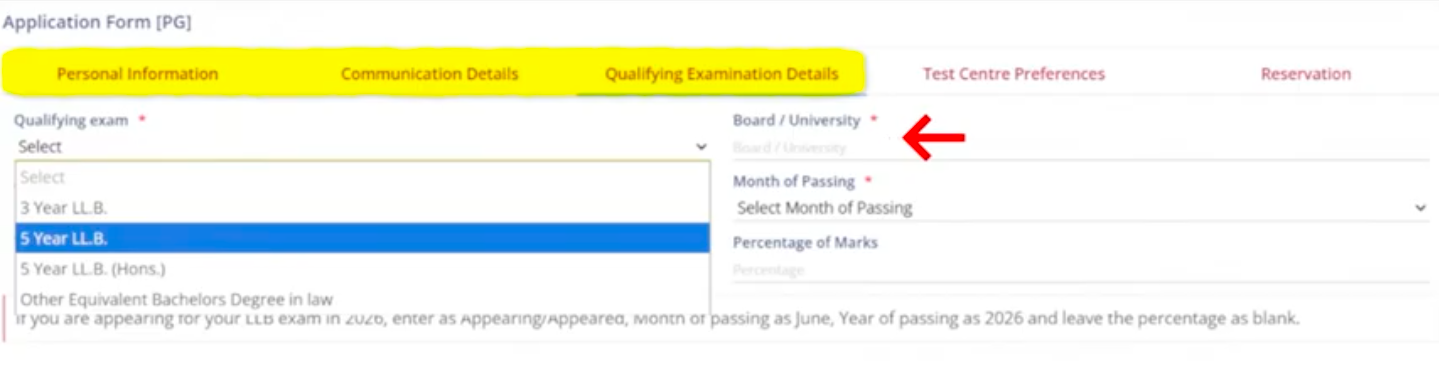Click the Qualifying exam dropdown chevron
Viewport: 1439px width, 367px height.
click(701, 147)
